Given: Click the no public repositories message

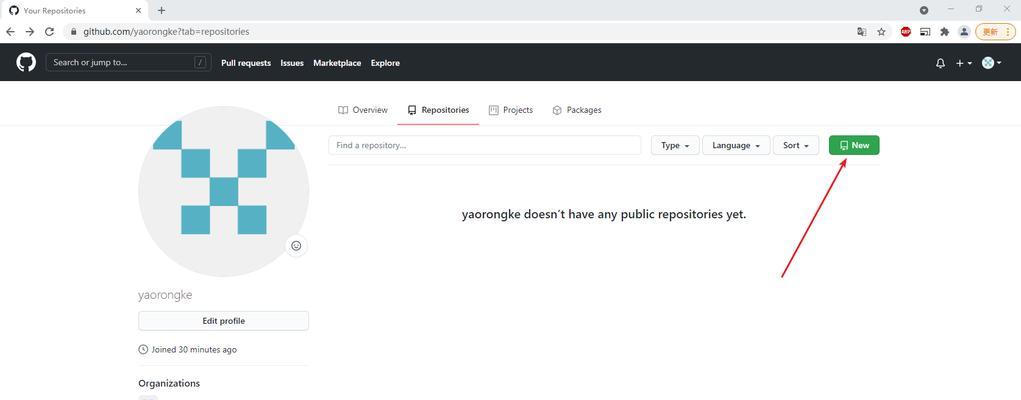Looking at the screenshot, I should pyautogui.click(x=604, y=214).
